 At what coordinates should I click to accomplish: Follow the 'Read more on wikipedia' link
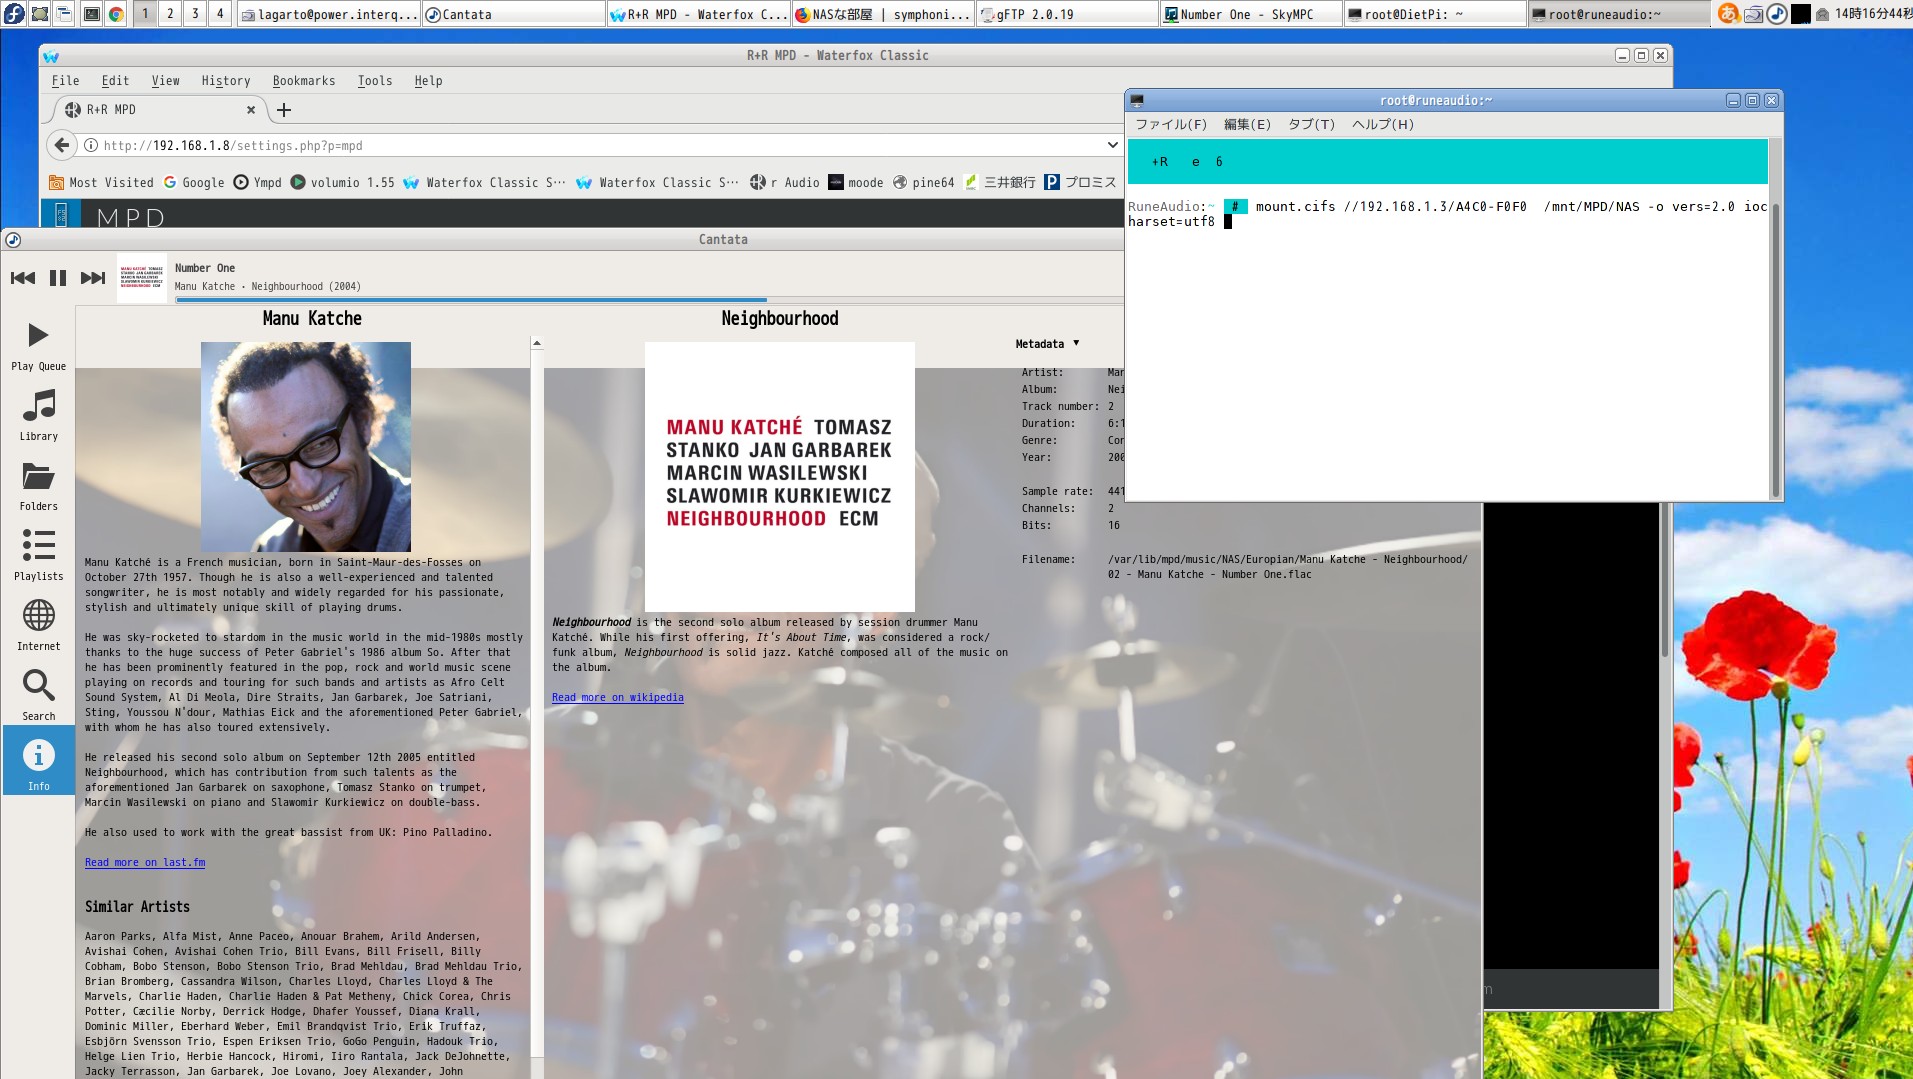pos(617,697)
